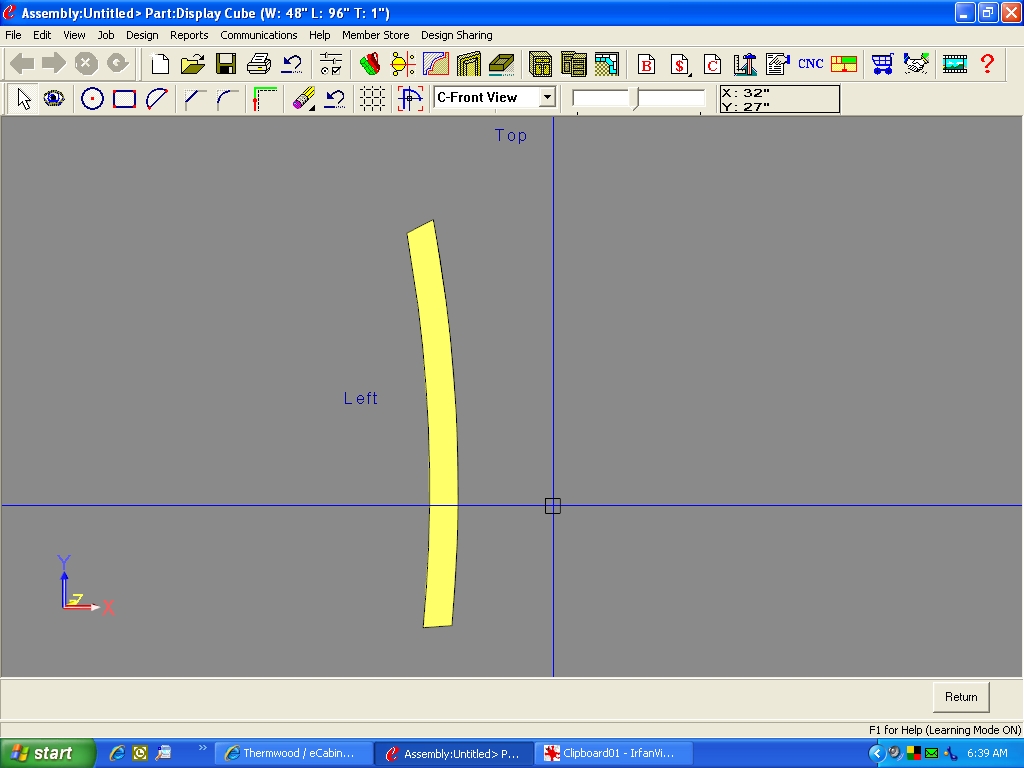Open the Design Sharing menu
The image size is (1024, 768).
tap(456, 35)
